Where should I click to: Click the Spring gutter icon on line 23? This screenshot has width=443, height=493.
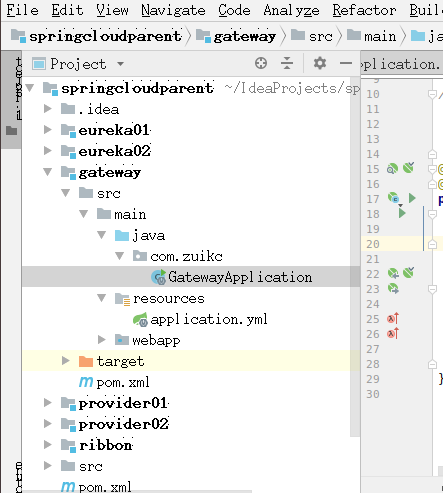click(393, 288)
